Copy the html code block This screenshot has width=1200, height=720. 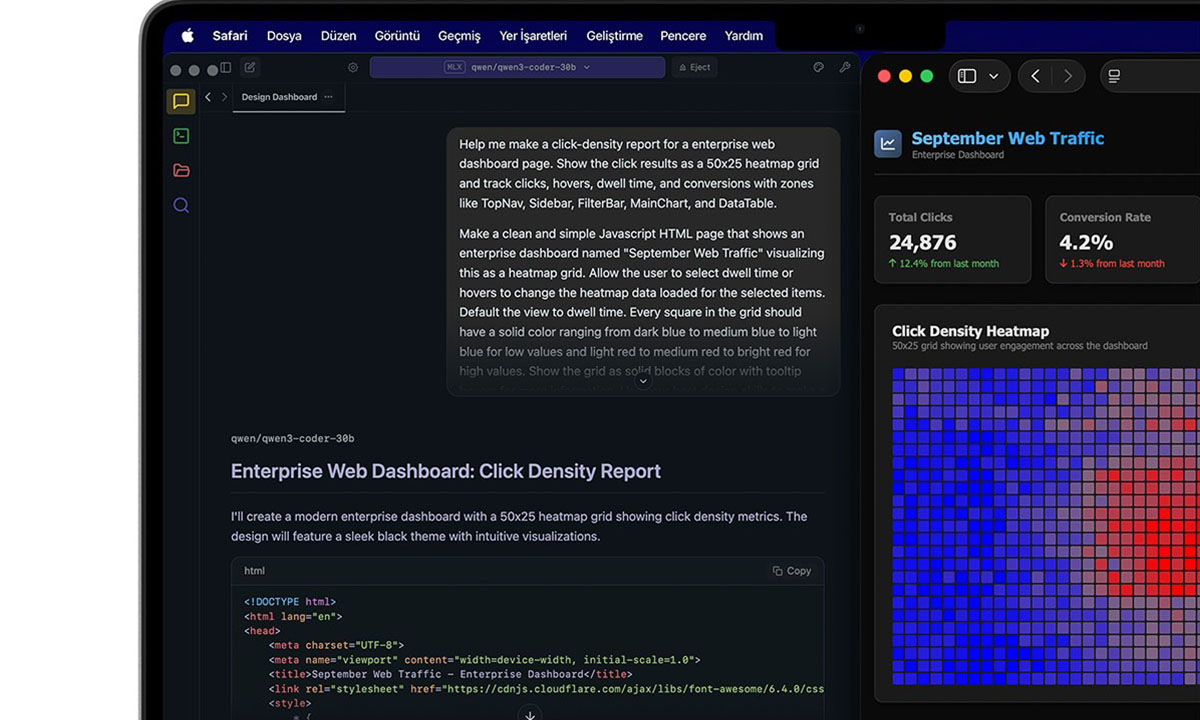coord(792,571)
